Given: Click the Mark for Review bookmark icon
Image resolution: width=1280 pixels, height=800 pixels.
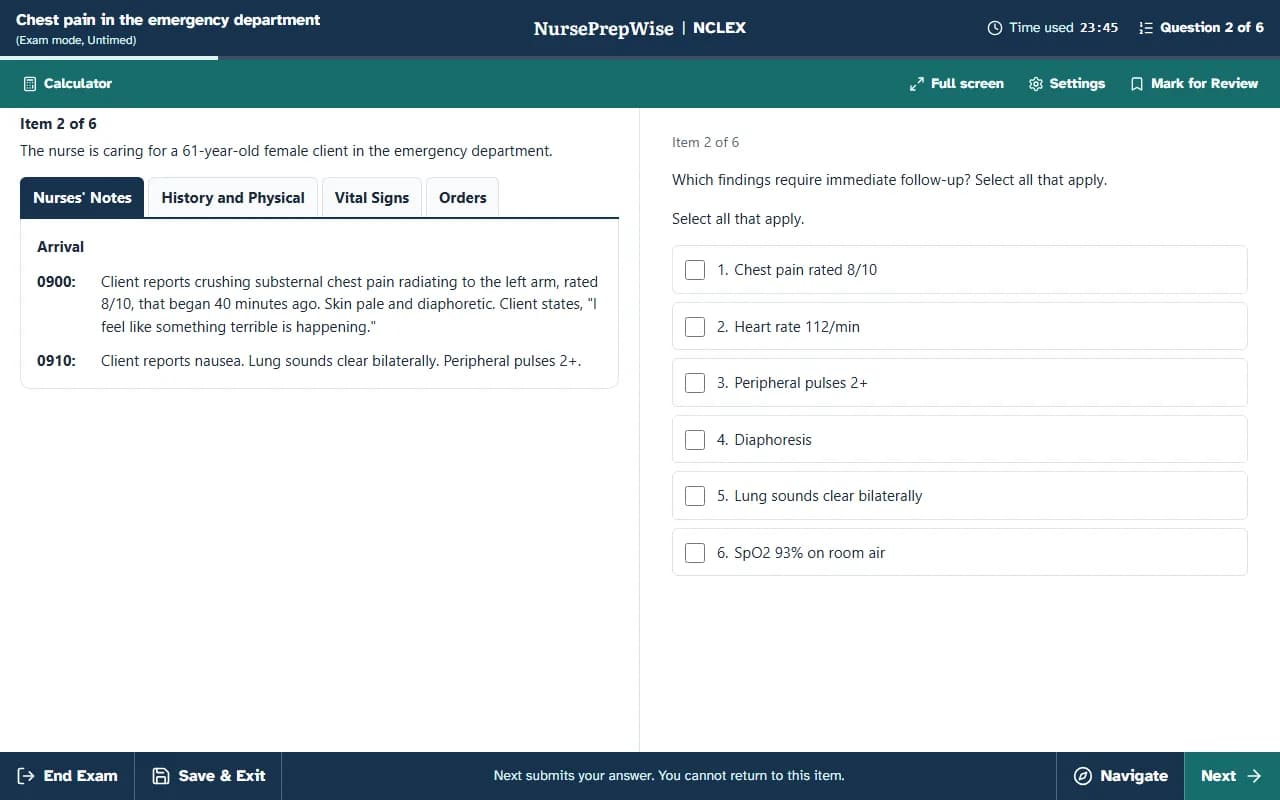Looking at the screenshot, I should pos(1137,84).
